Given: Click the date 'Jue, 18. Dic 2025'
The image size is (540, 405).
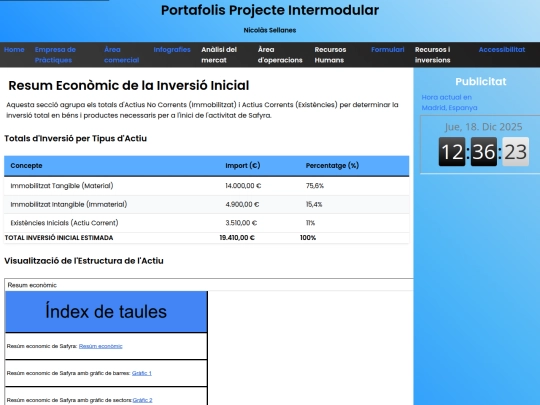Looking at the screenshot, I should [x=483, y=127].
